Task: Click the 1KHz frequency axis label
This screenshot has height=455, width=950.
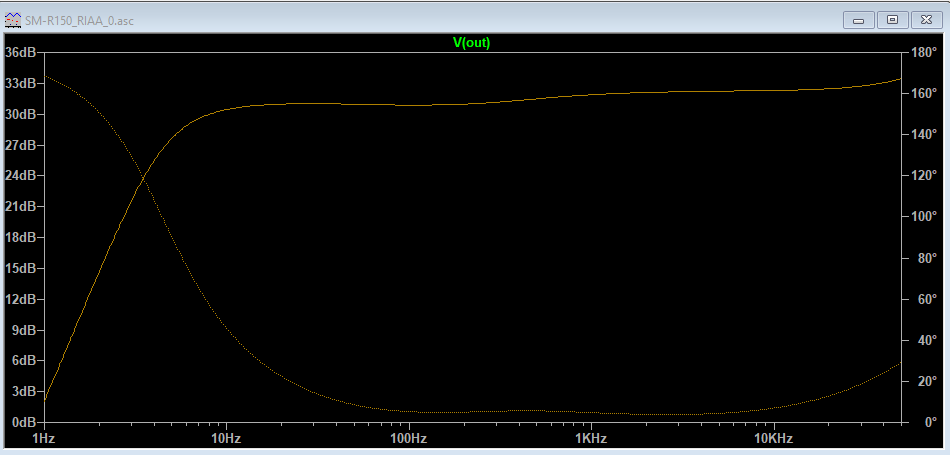Action: pyautogui.click(x=591, y=439)
